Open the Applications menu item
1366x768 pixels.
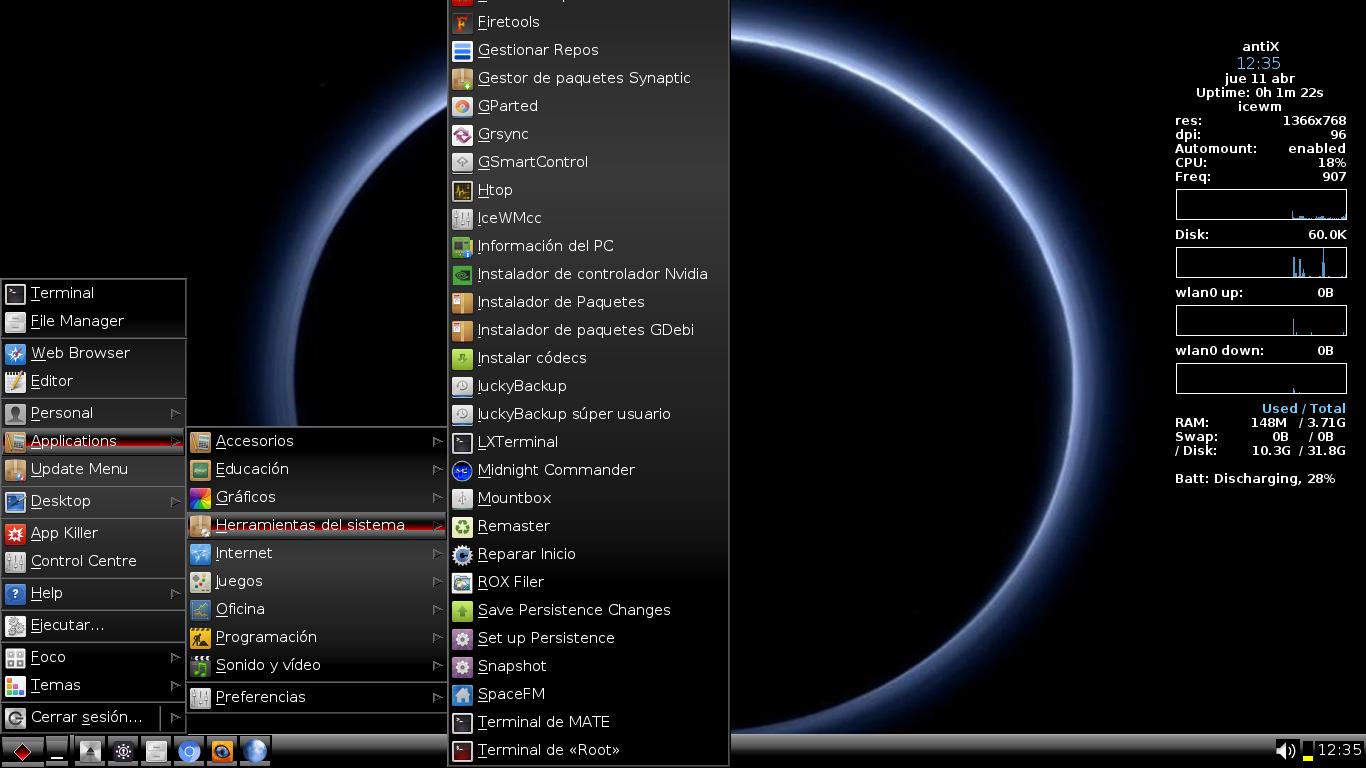[x=73, y=441]
